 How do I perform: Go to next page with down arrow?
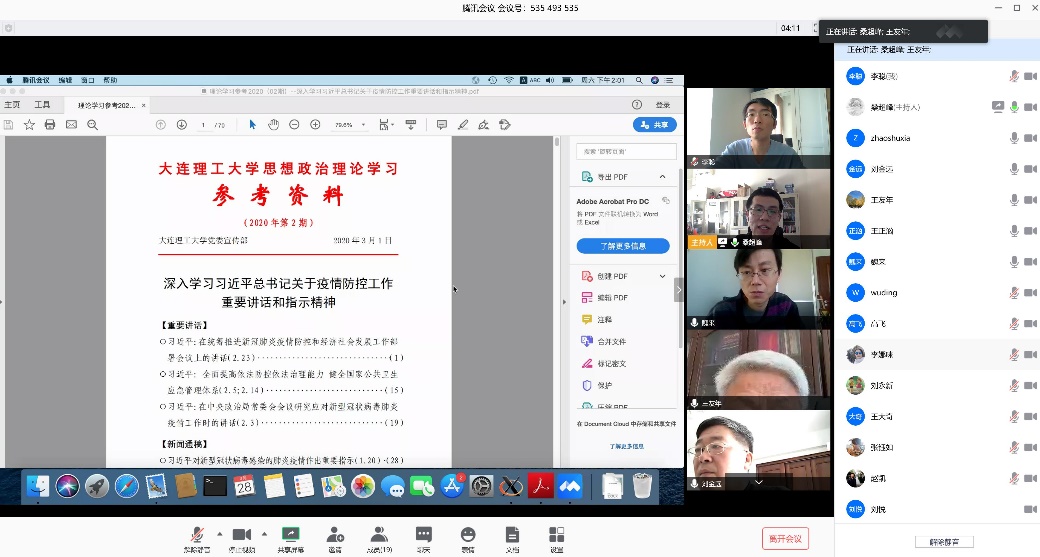[182, 125]
